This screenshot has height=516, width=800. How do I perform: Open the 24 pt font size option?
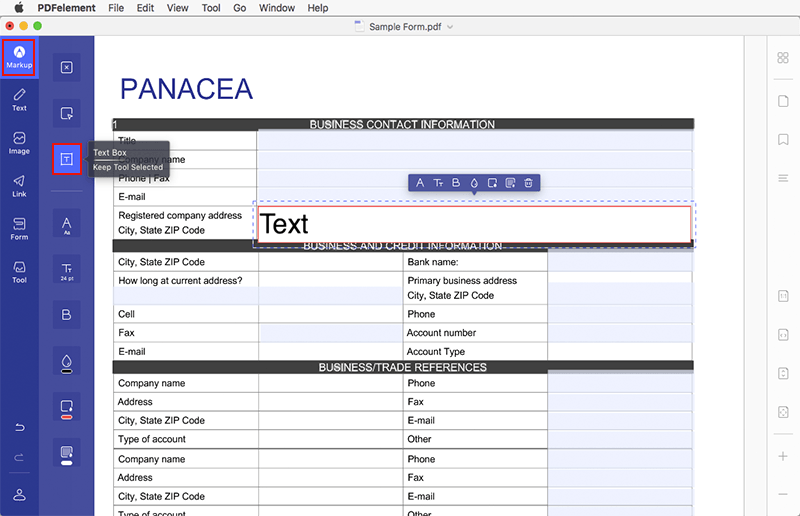[66, 269]
